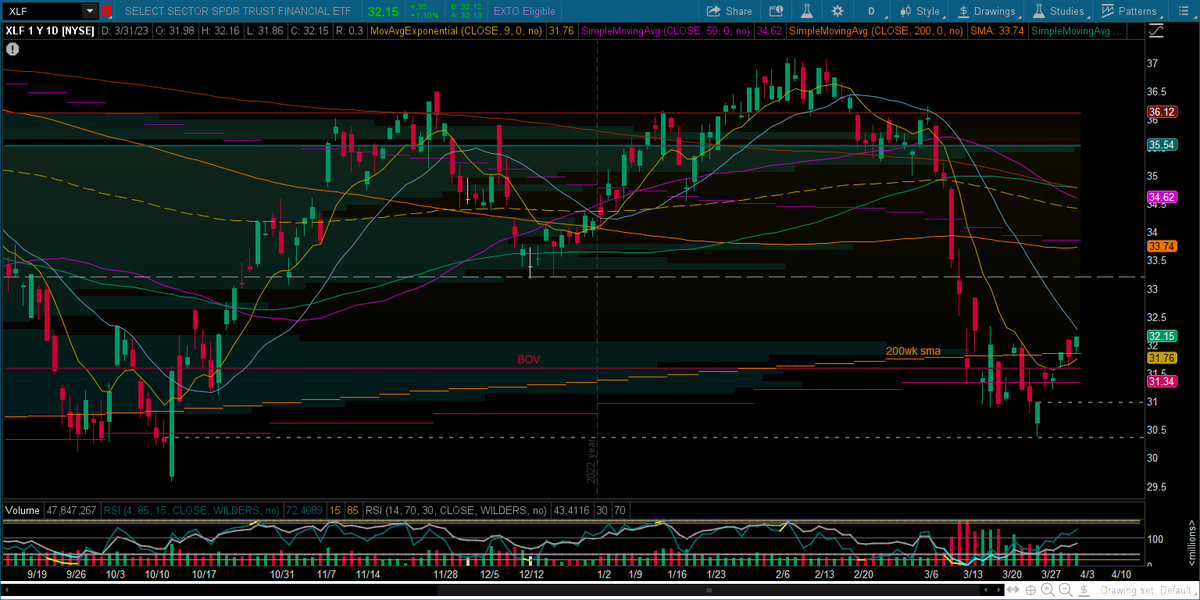Click the 33.74 orange price bubble
Image resolution: width=1200 pixels, height=600 pixels.
(1161, 246)
